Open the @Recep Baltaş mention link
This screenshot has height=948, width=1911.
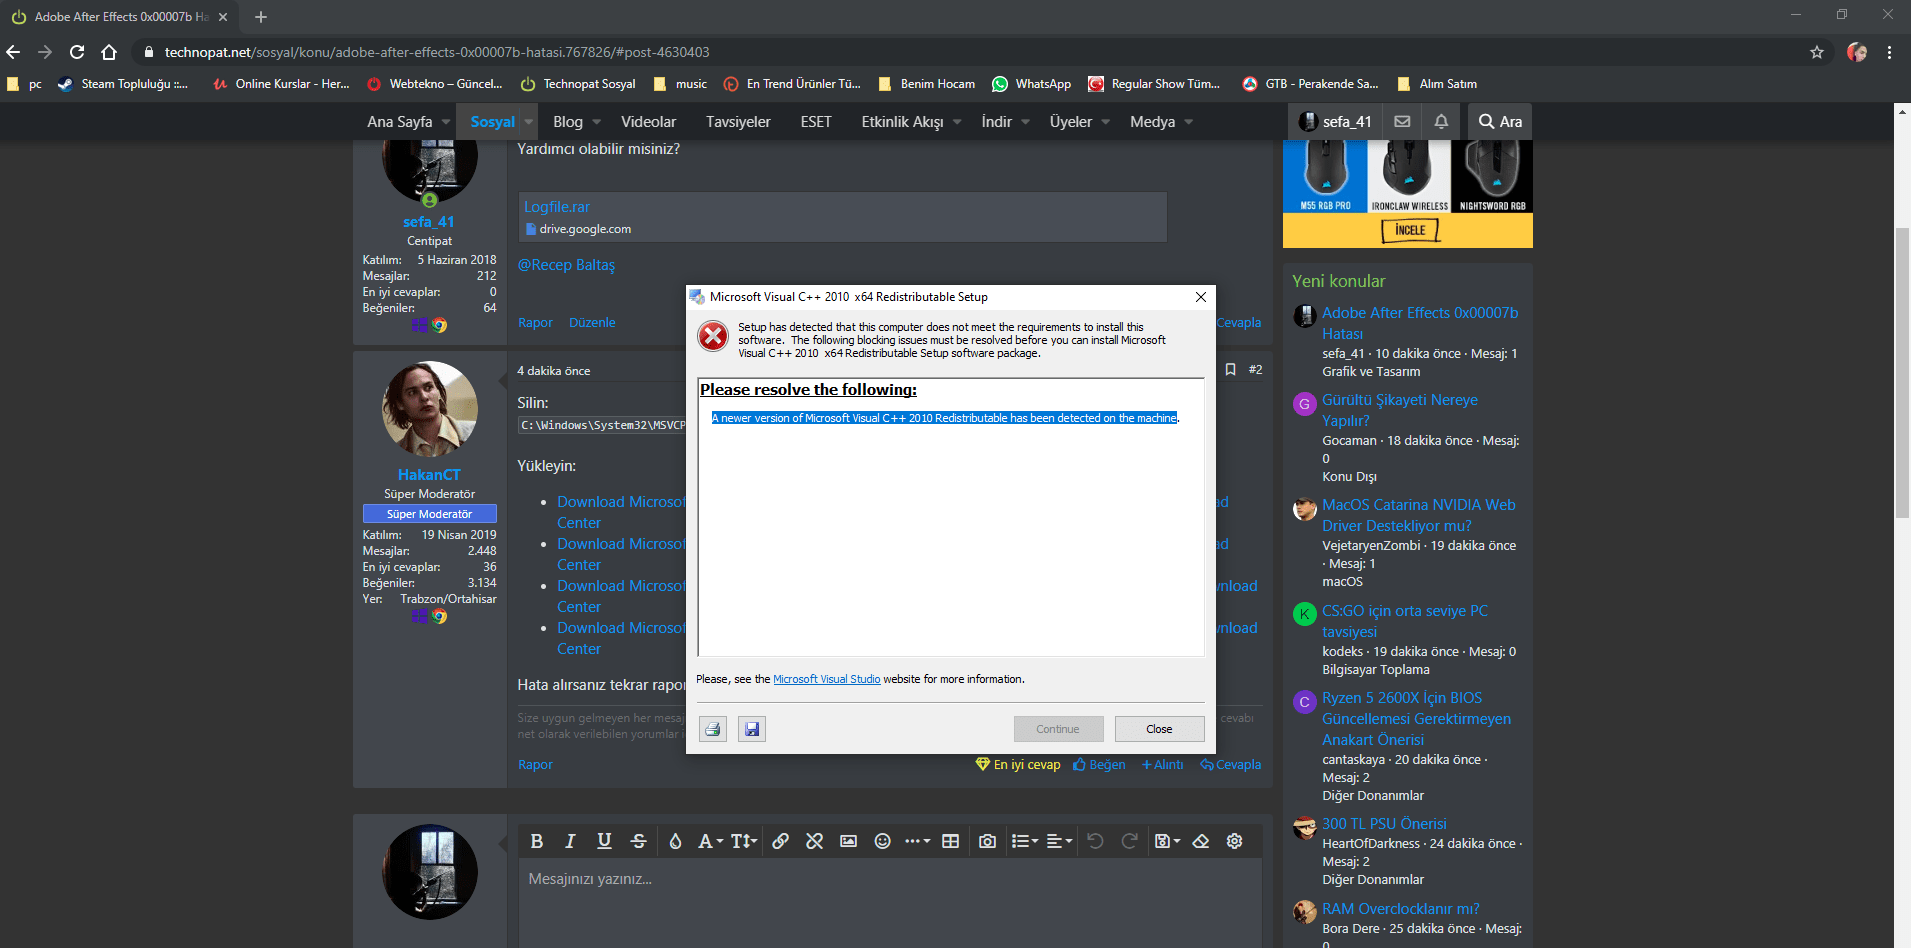(x=566, y=265)
